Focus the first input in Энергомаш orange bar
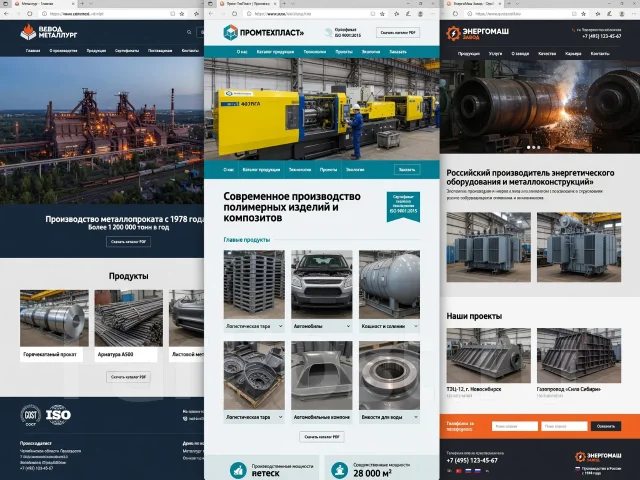The height and width of the screenshot is (480, 640). pyautogui.click(x=515, y=426)
